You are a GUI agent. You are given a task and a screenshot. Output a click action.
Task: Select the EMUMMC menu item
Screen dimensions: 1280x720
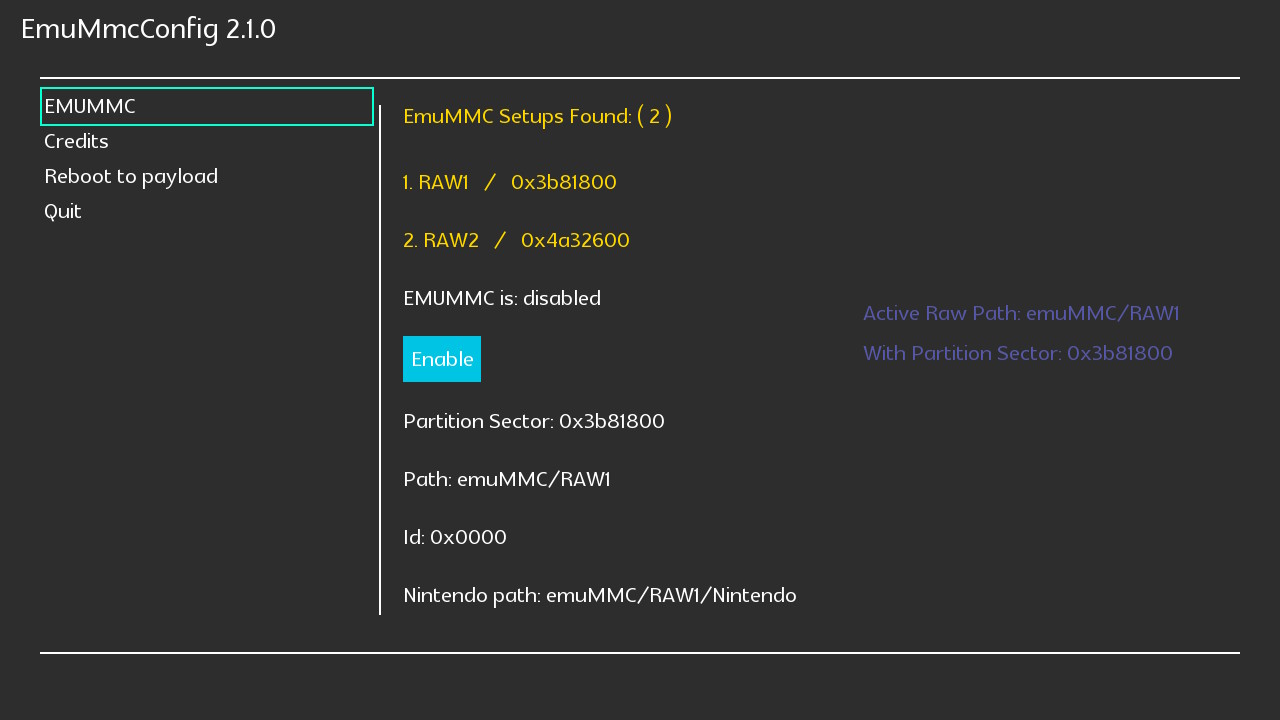(x=207, y=107)
